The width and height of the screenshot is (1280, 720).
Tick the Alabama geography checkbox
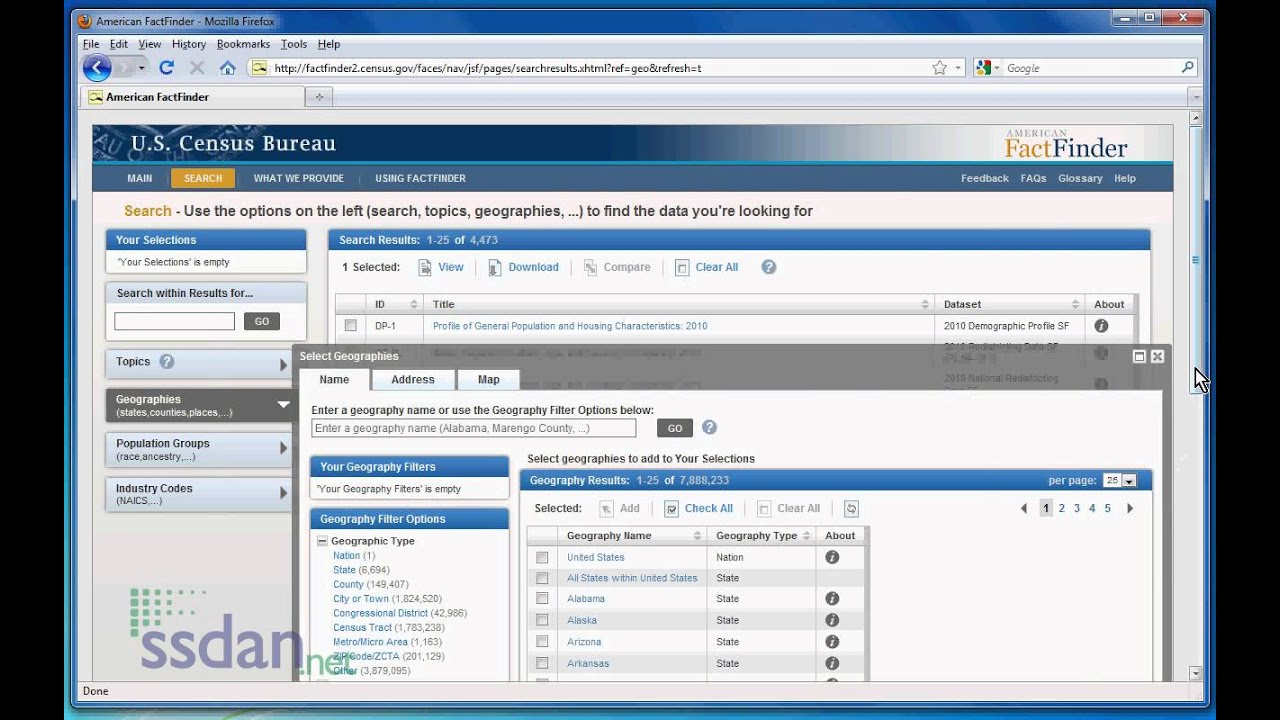click(x=542, y=598)
